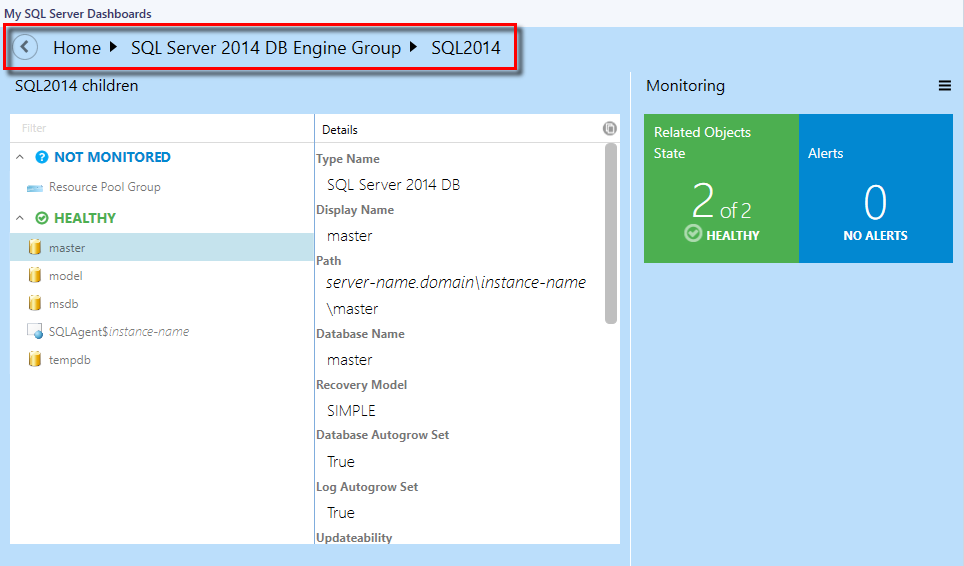This screenshot has height=566, width=964.
Task: Select the msdb database row
Action: pyautogui.click(x=162, y=304)
